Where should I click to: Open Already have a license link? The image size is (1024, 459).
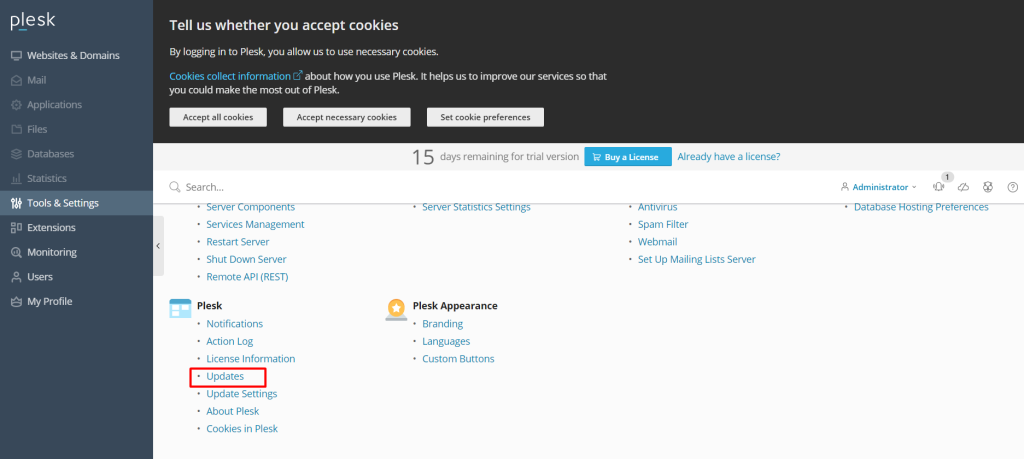coord(729,157)
